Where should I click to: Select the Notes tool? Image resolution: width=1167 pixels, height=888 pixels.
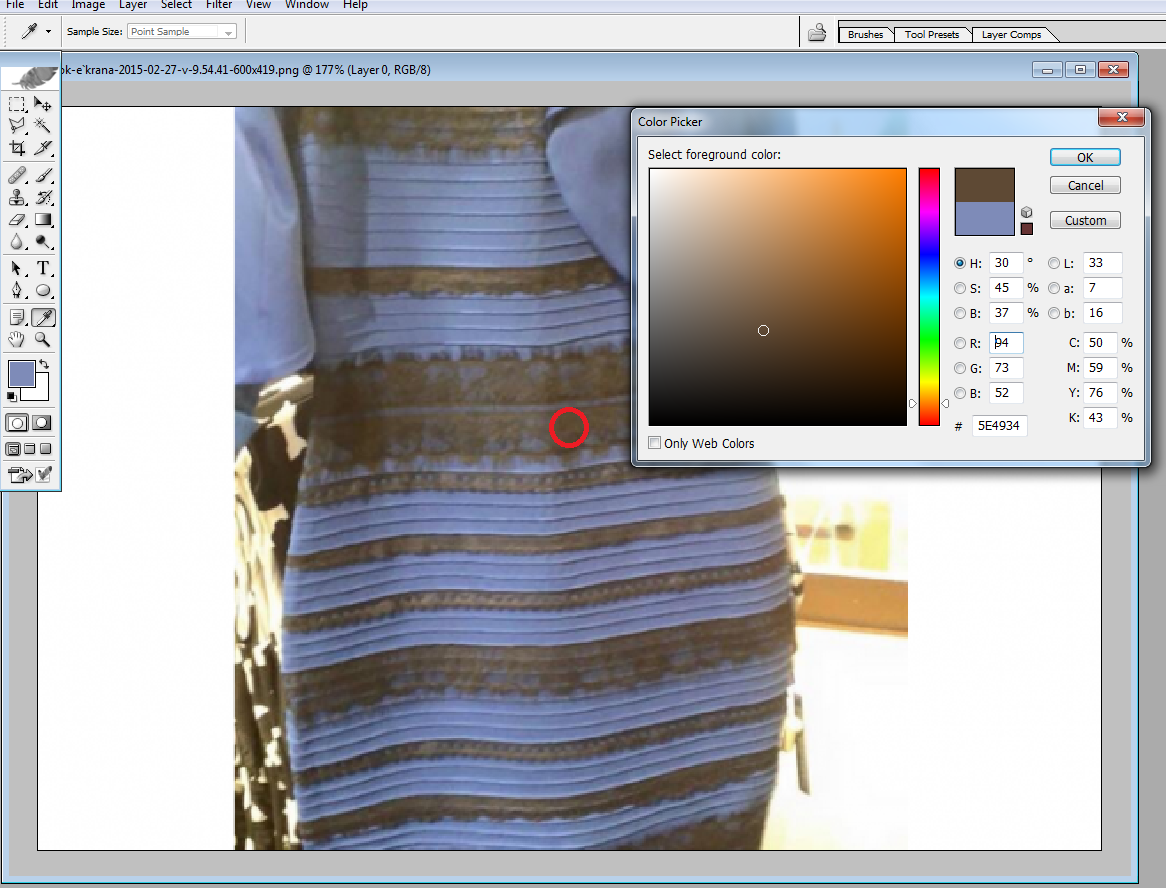(x=17, y=318)
